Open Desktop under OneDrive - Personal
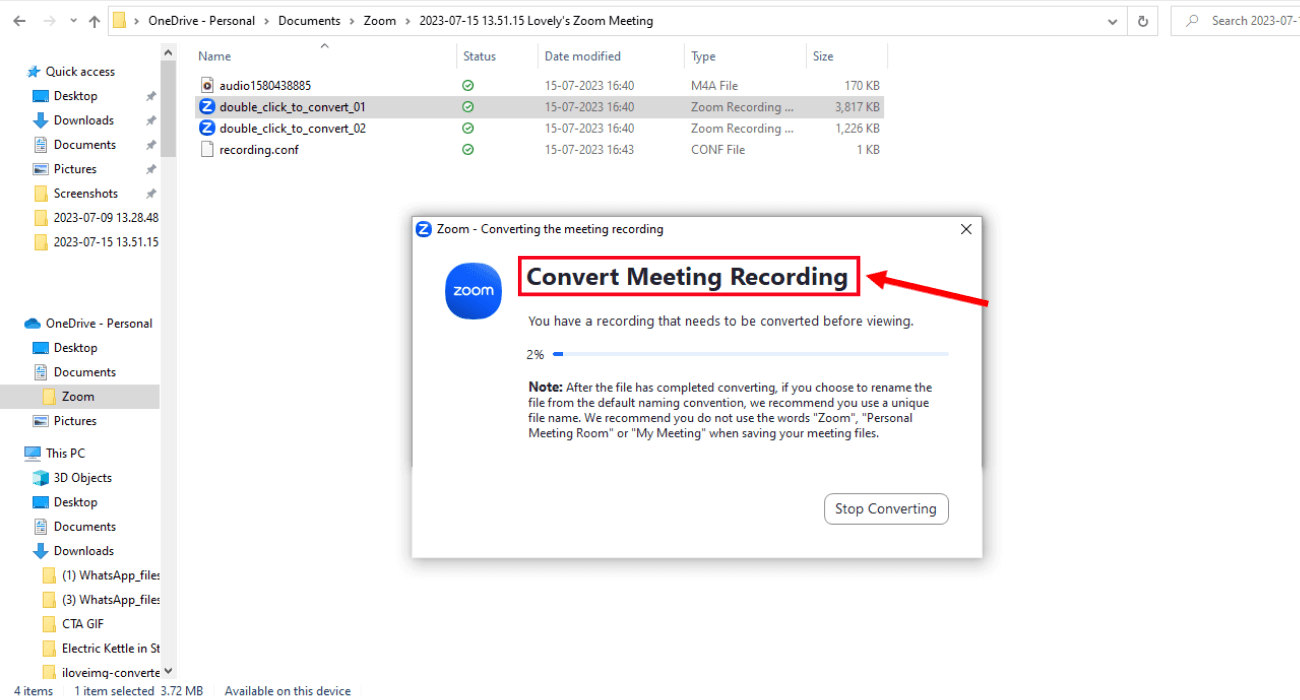This screenshot has width=1300, height=700. click(x=75, y=348)
